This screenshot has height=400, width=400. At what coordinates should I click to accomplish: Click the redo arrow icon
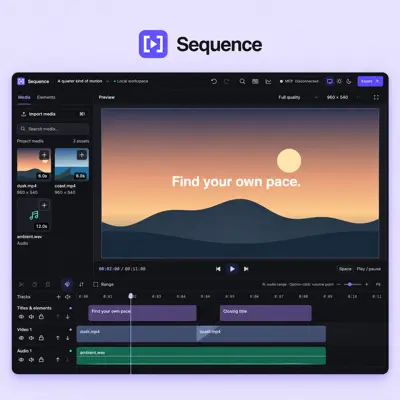click(226, 81)
